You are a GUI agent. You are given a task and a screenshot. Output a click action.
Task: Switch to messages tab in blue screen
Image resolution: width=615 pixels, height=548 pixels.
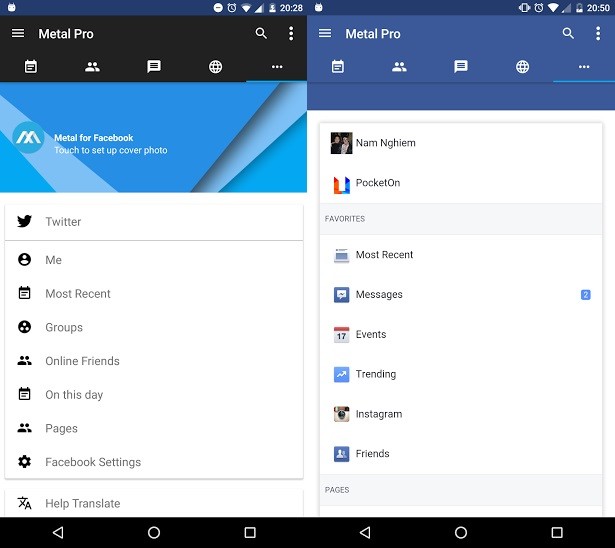(x=461, y=66)
